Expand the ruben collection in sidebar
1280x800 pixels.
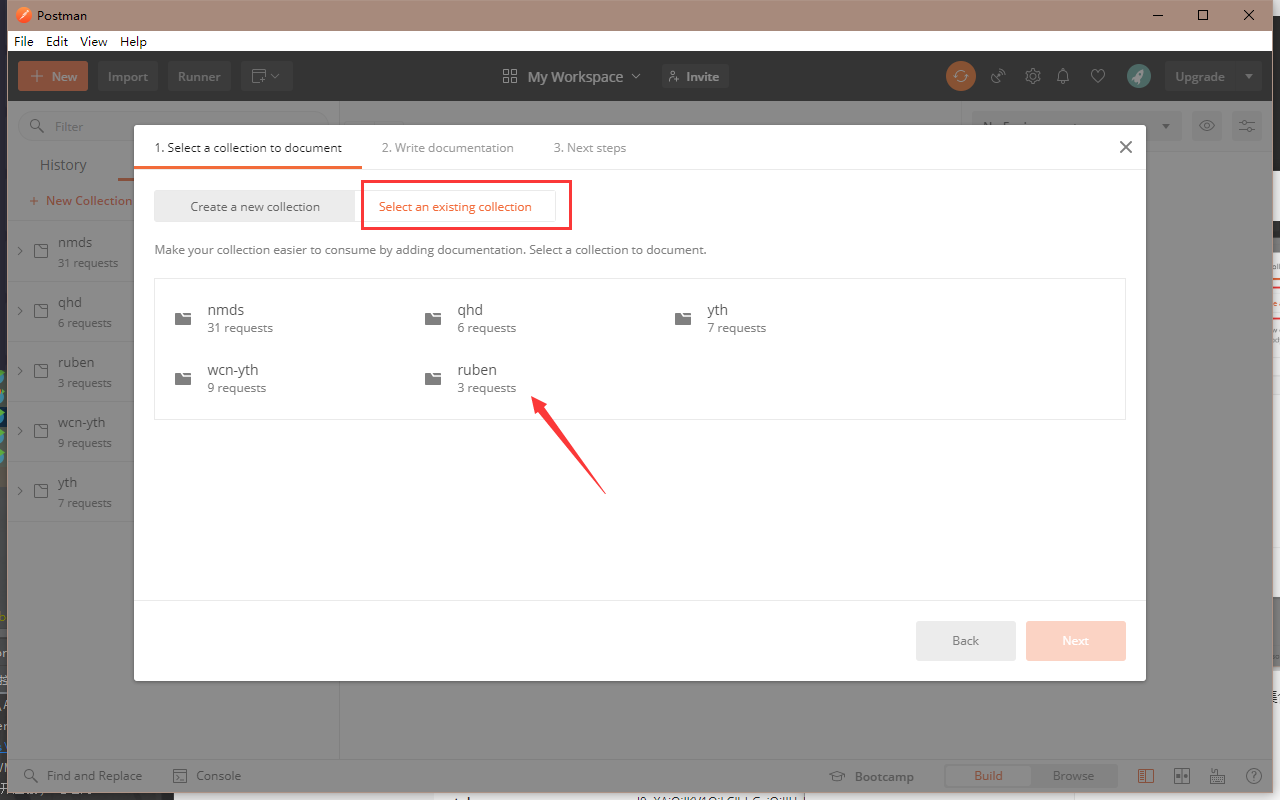20,371
